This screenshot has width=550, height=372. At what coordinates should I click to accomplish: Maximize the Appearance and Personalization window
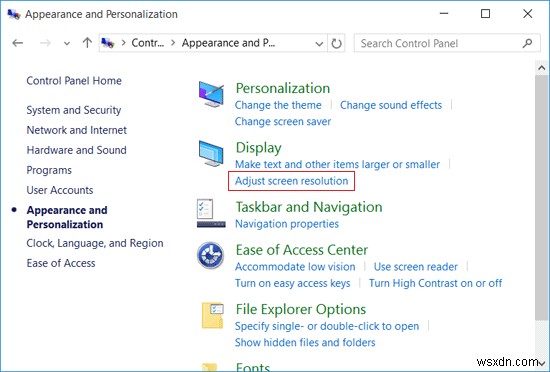485,14
